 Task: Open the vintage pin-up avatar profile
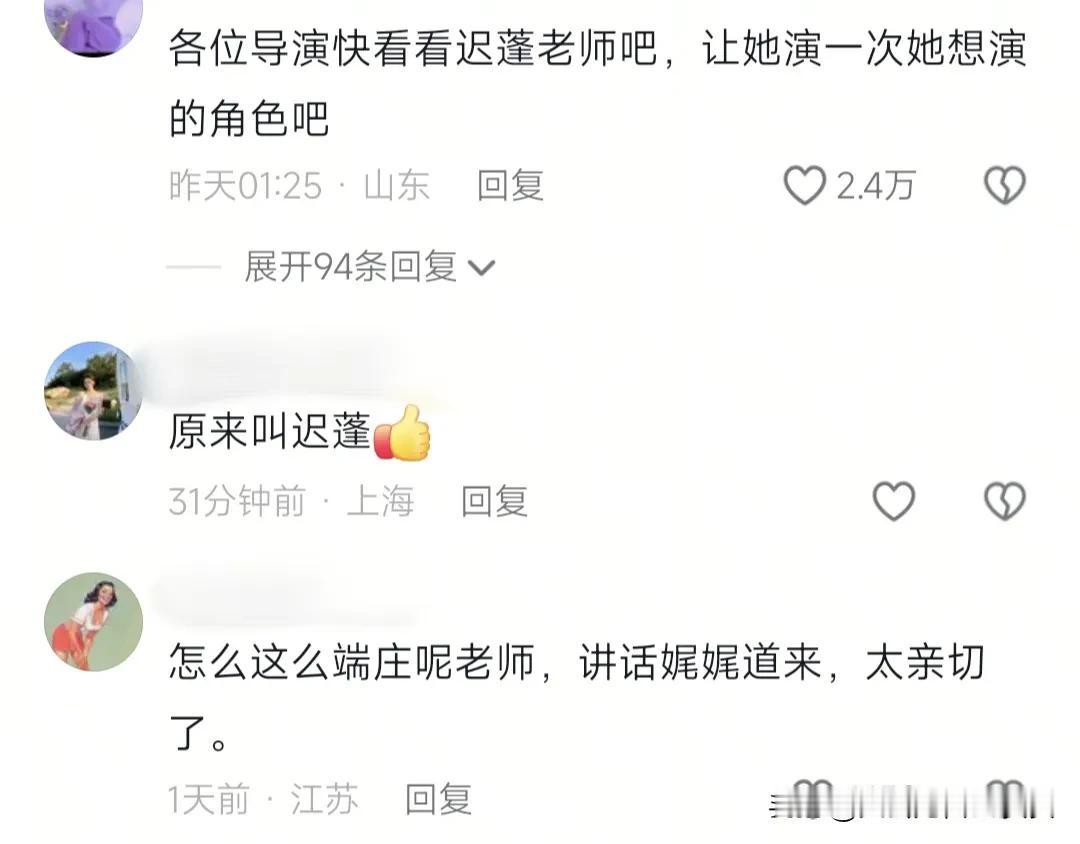94,621
